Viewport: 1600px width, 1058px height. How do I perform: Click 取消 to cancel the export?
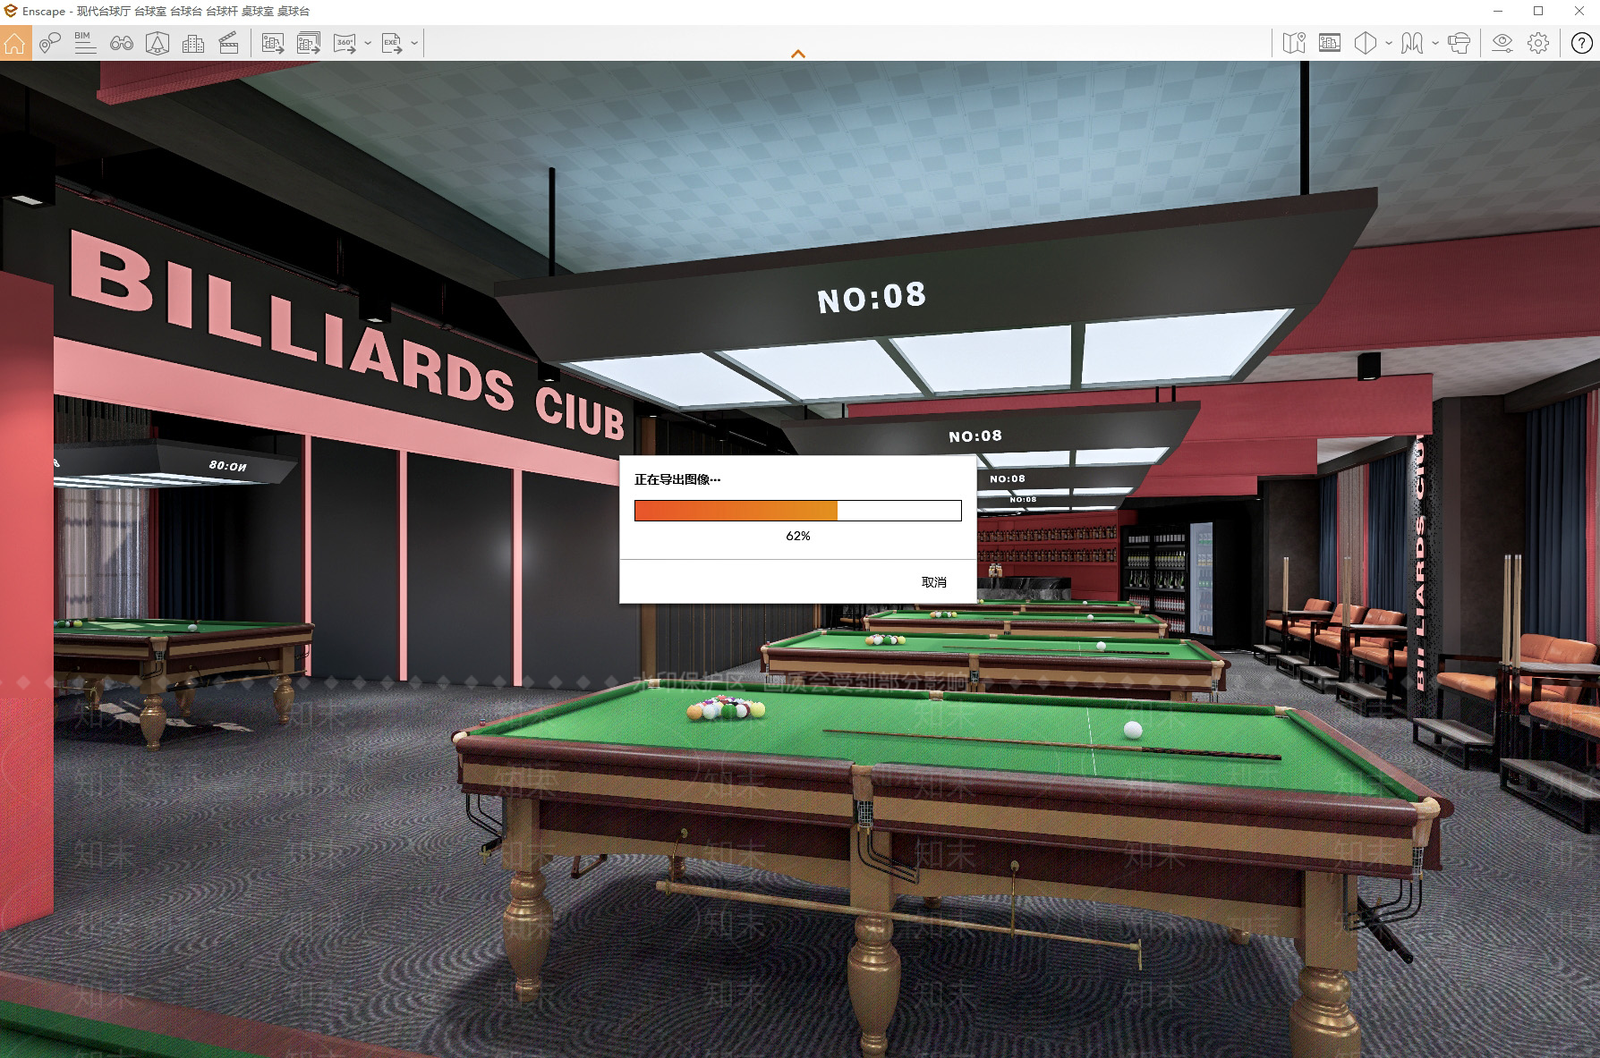point(934,582)
